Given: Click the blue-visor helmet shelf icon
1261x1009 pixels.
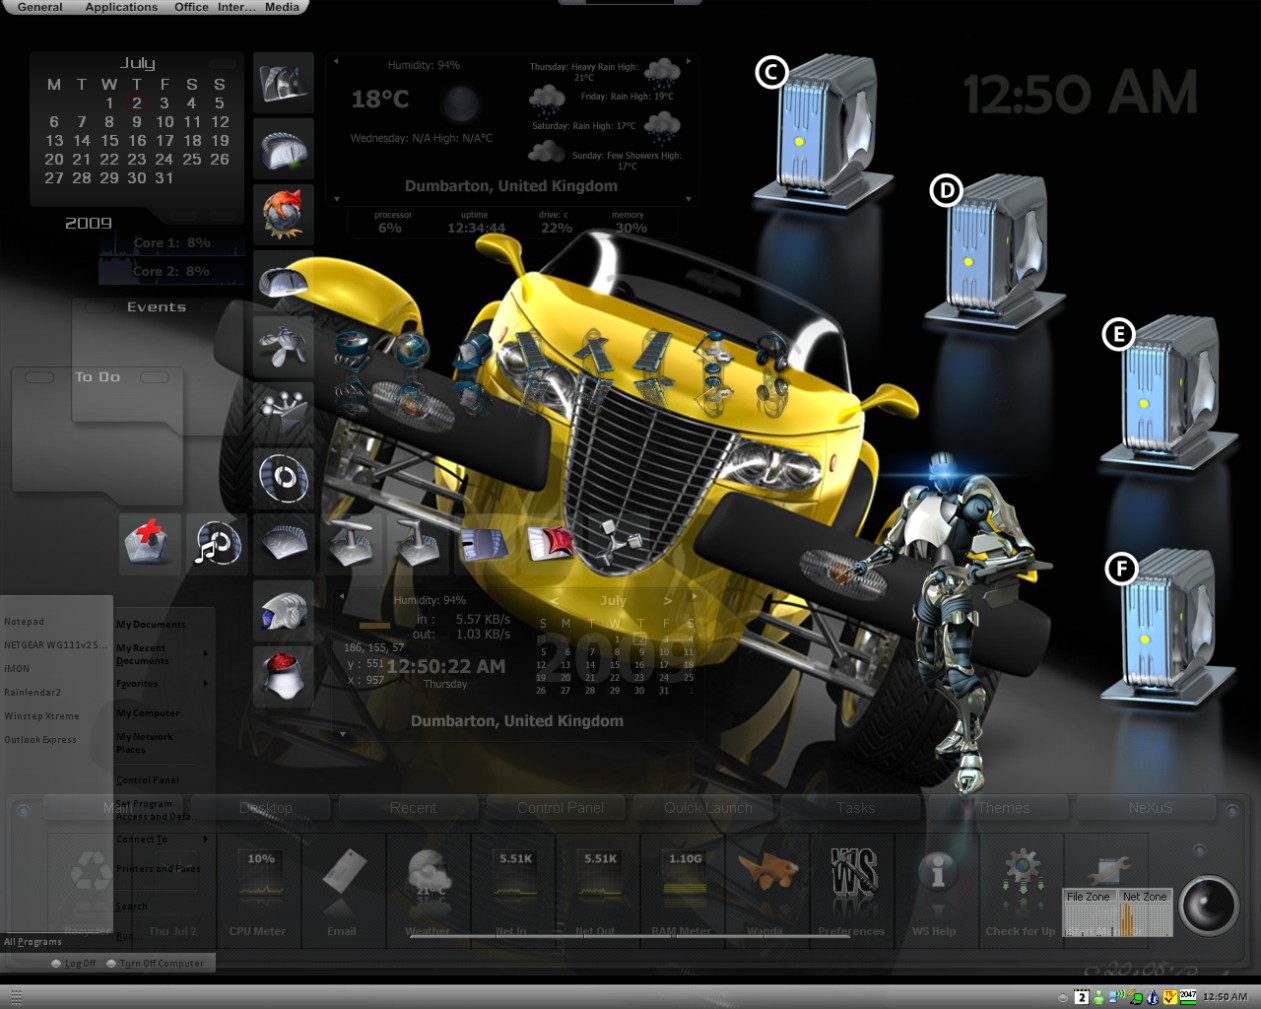Looking at the screenshot, I should [283, 610].
